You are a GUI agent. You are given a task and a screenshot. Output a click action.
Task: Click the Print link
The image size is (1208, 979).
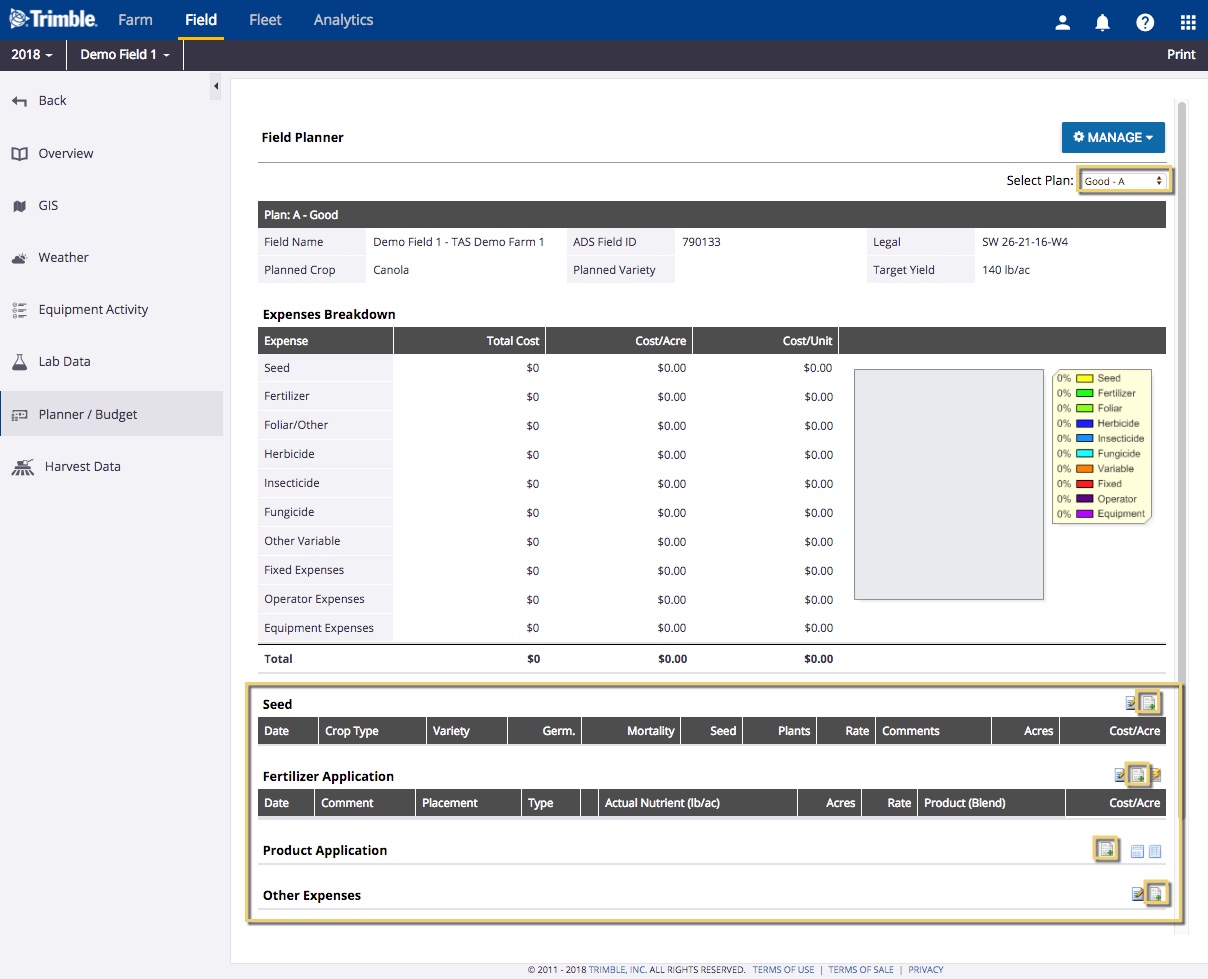coord(1181,55)
